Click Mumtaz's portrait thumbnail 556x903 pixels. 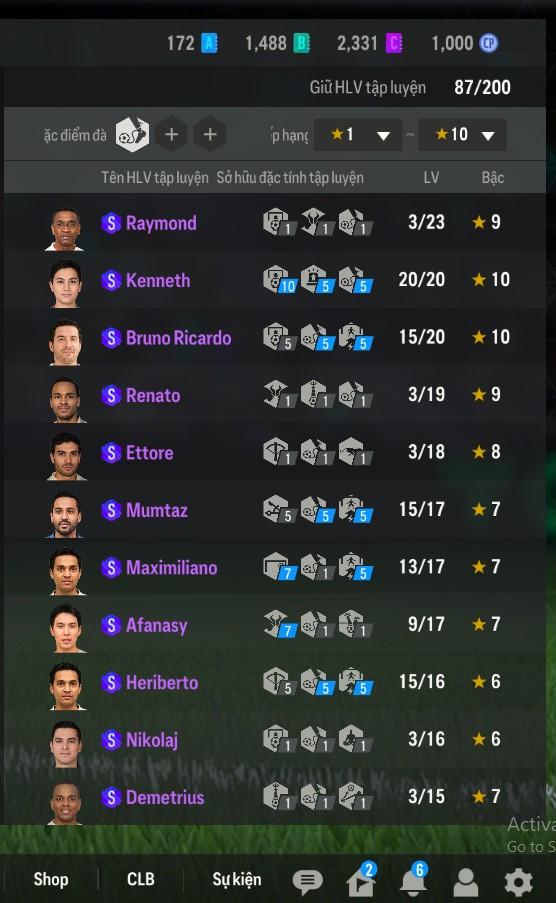tap(65, 514)
